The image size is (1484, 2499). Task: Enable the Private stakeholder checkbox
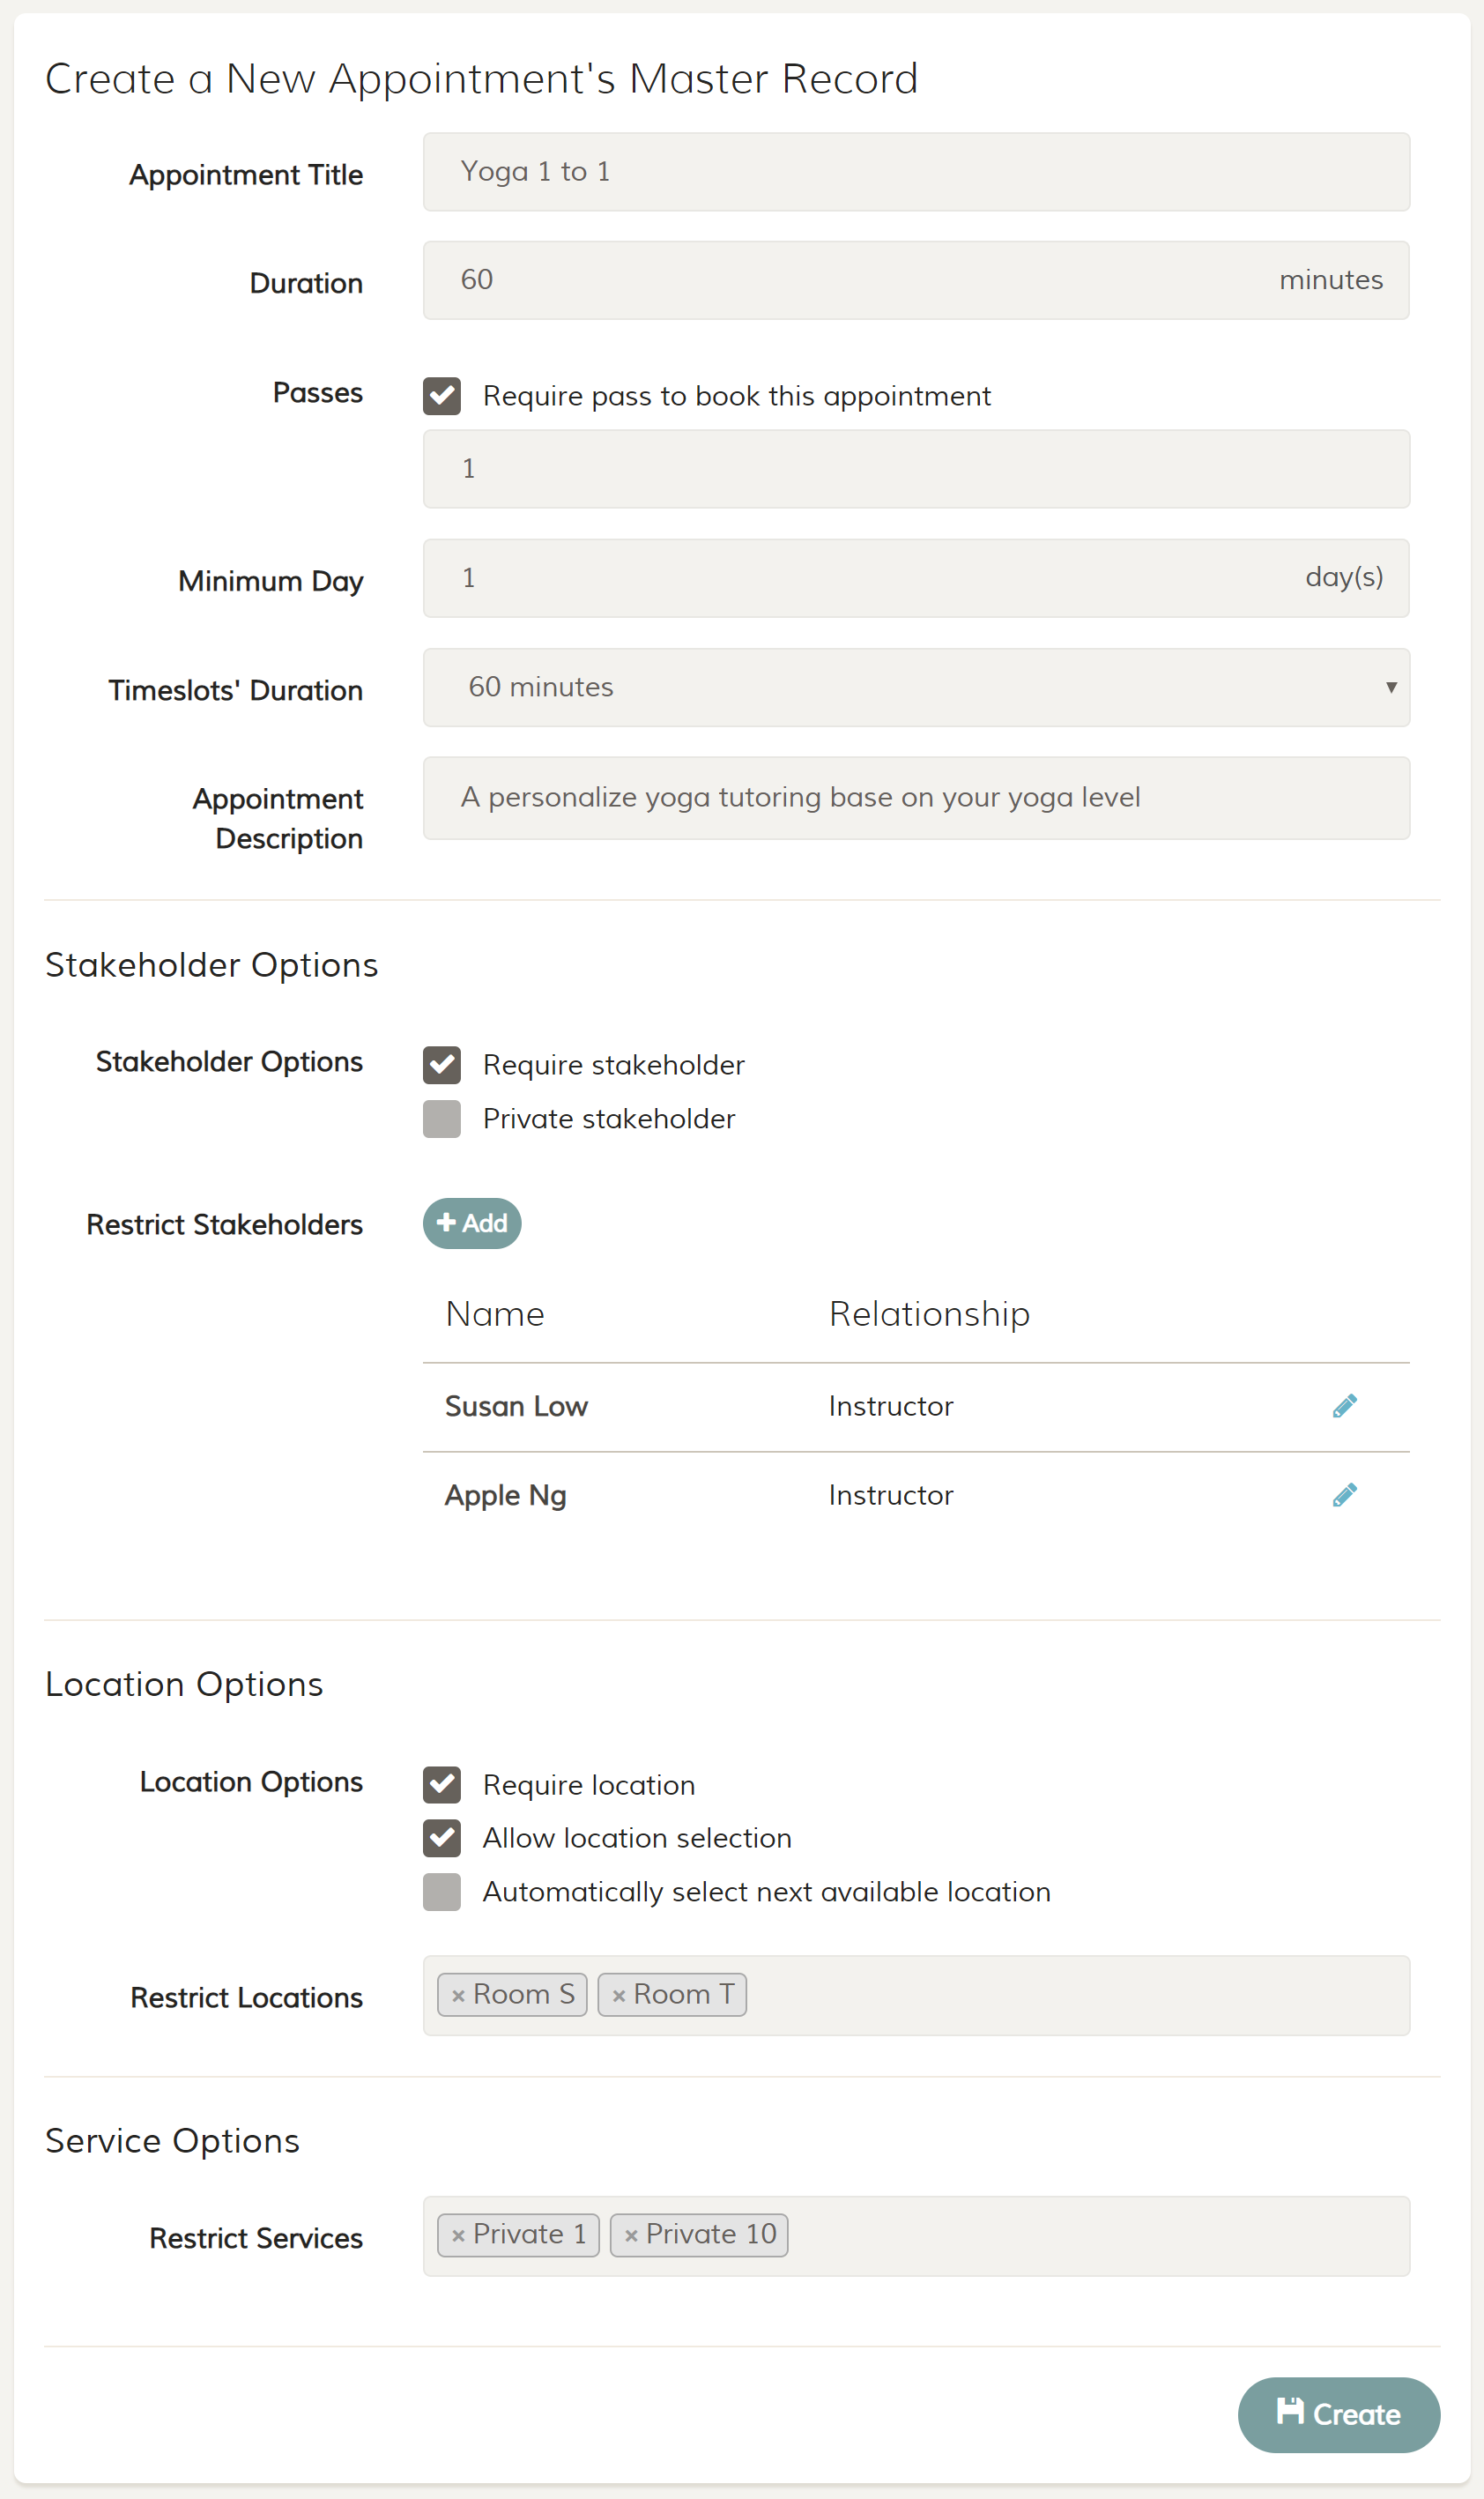(x=441, y=1118)
